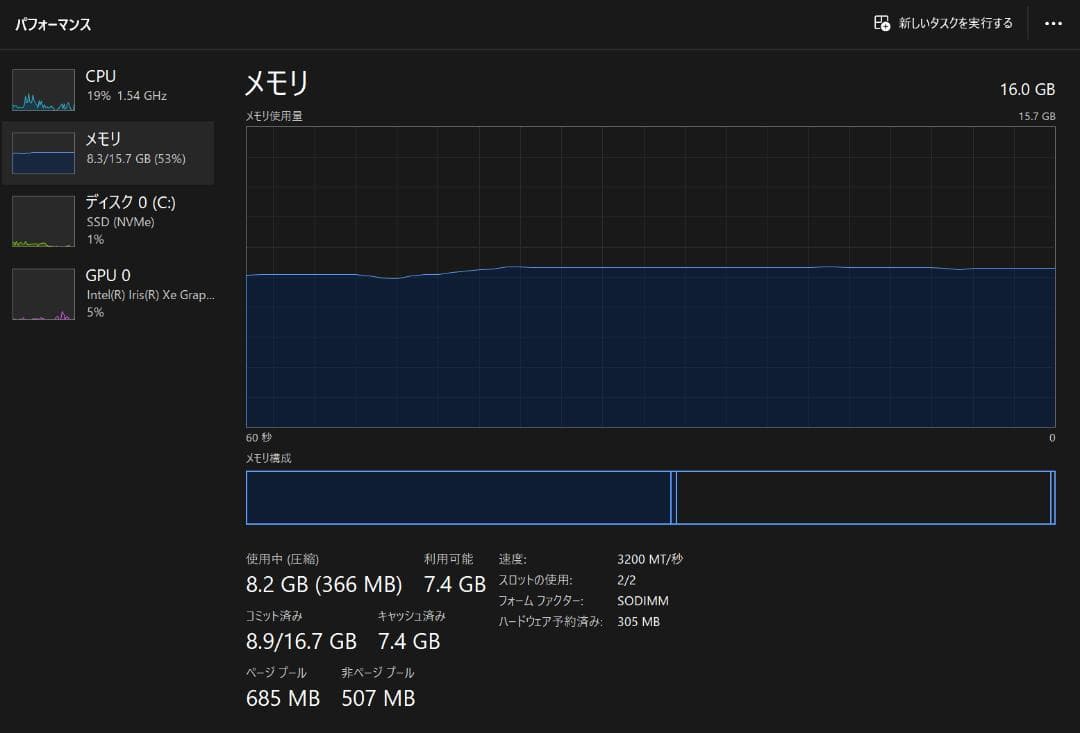Viewport: 1080px width, 733px height.
Task: Click the パフォーマンス page heading
Action: point(53,24)
